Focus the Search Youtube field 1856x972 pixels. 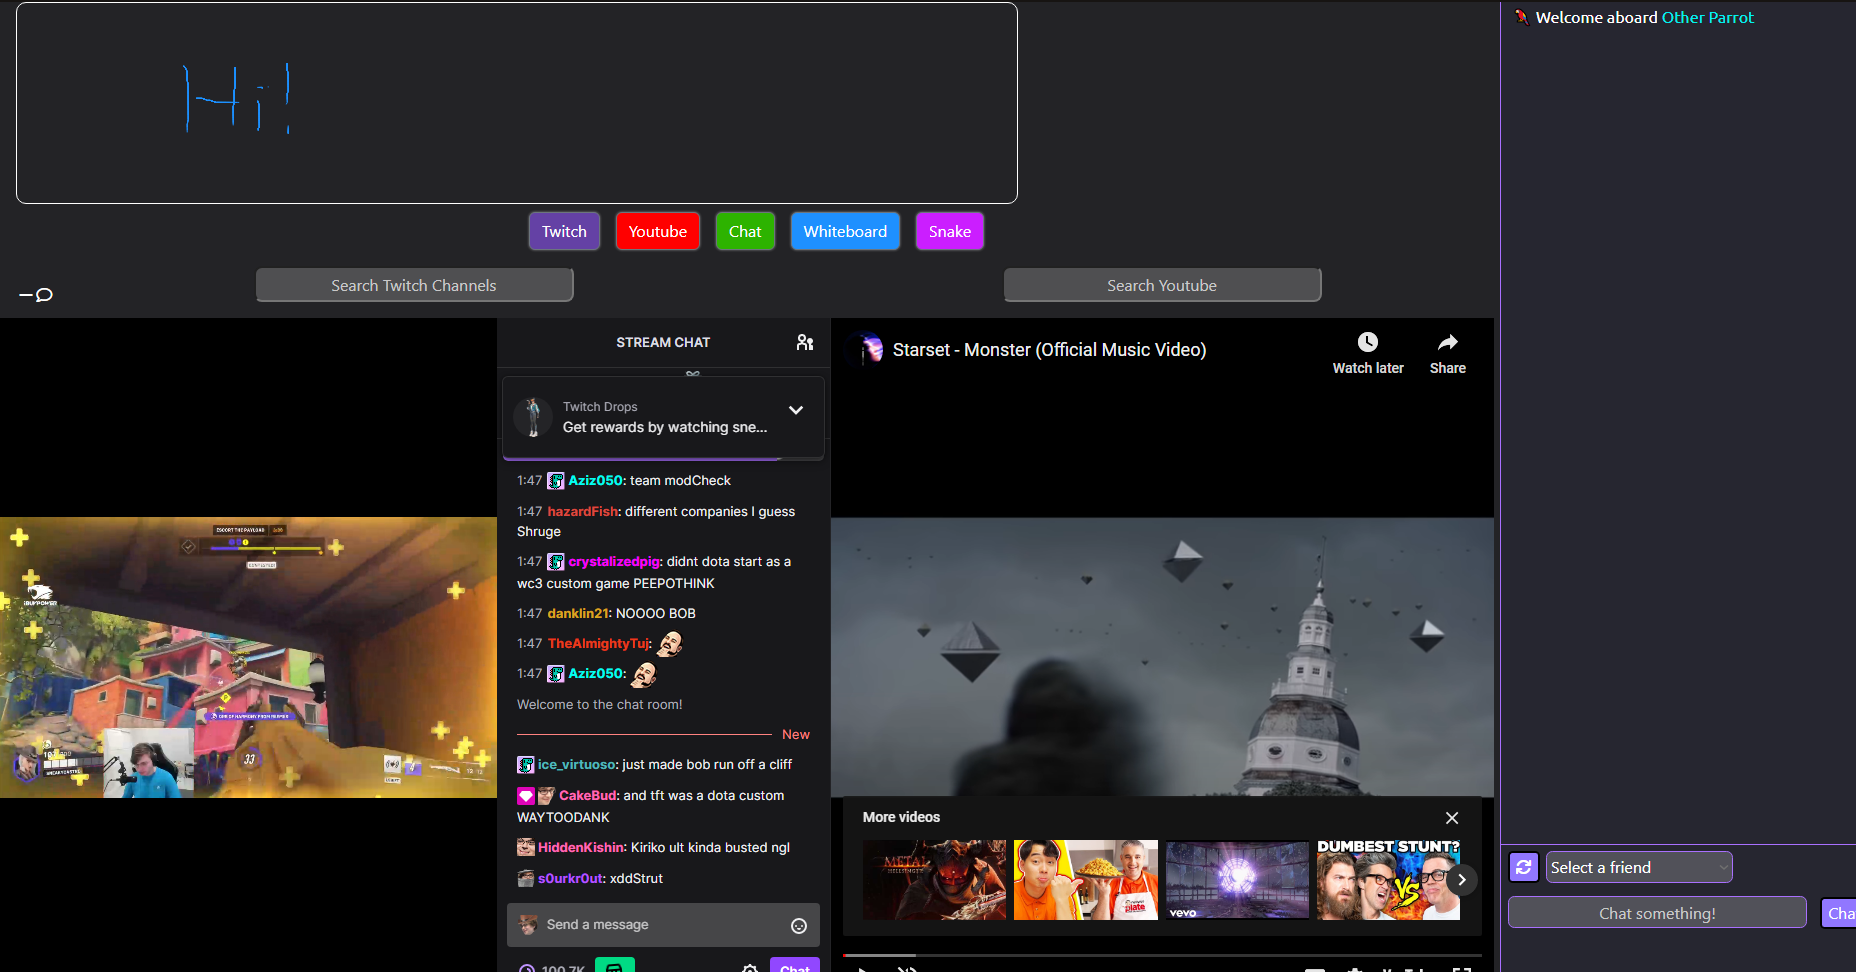click(1162, 285)
